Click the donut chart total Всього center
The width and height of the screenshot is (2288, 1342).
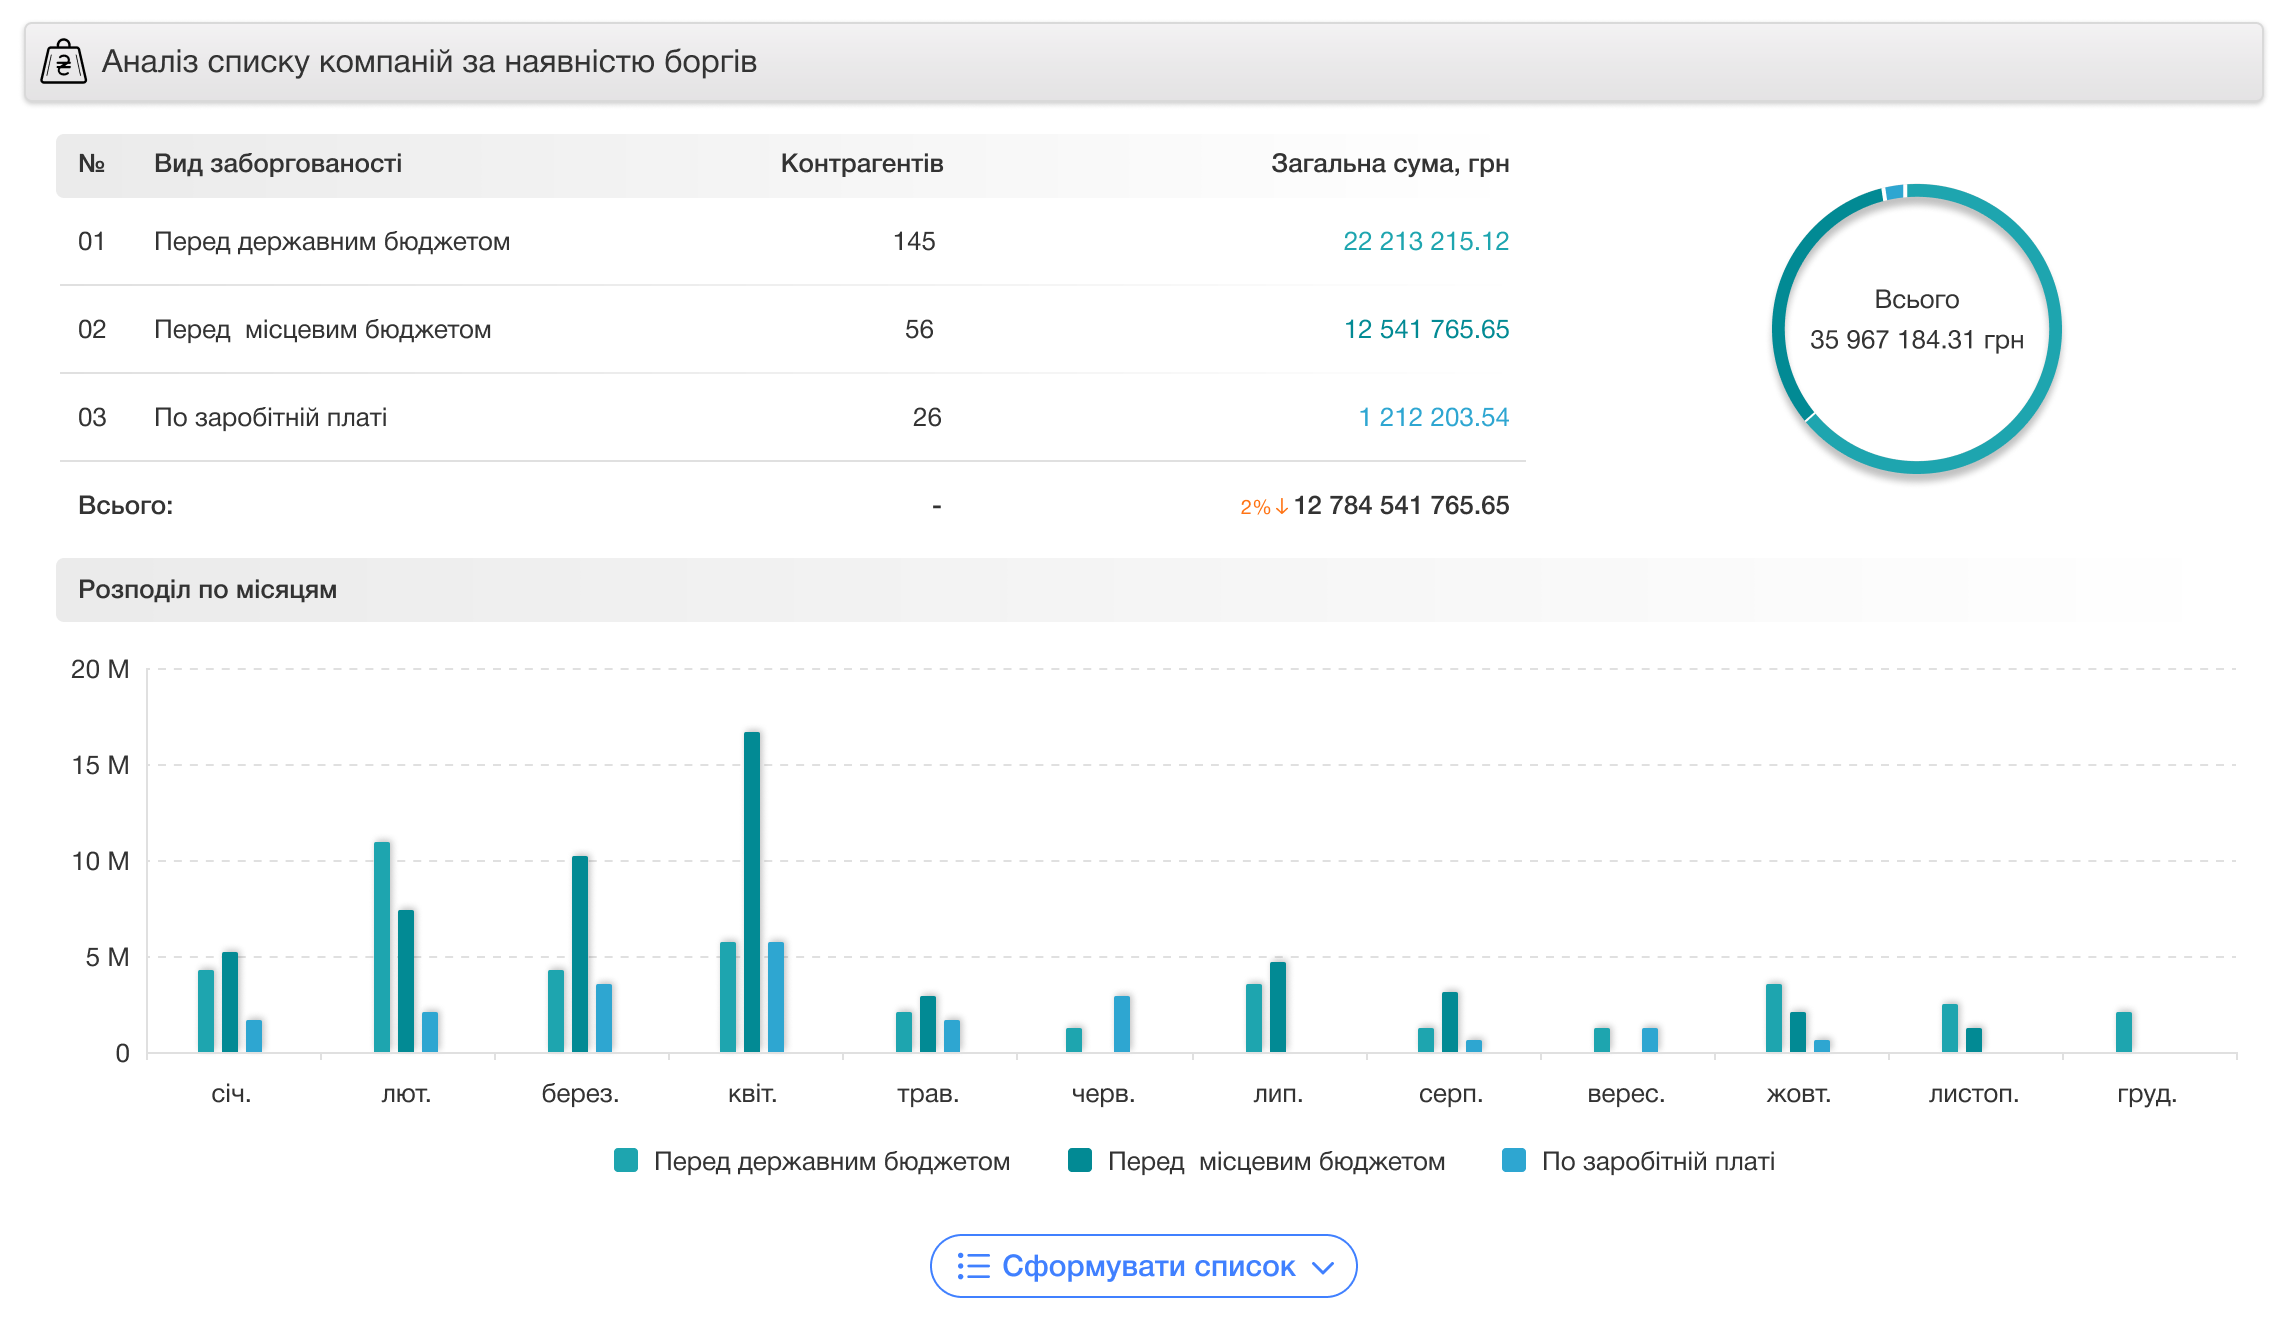pyautogui.click(x=1916, y=320)
